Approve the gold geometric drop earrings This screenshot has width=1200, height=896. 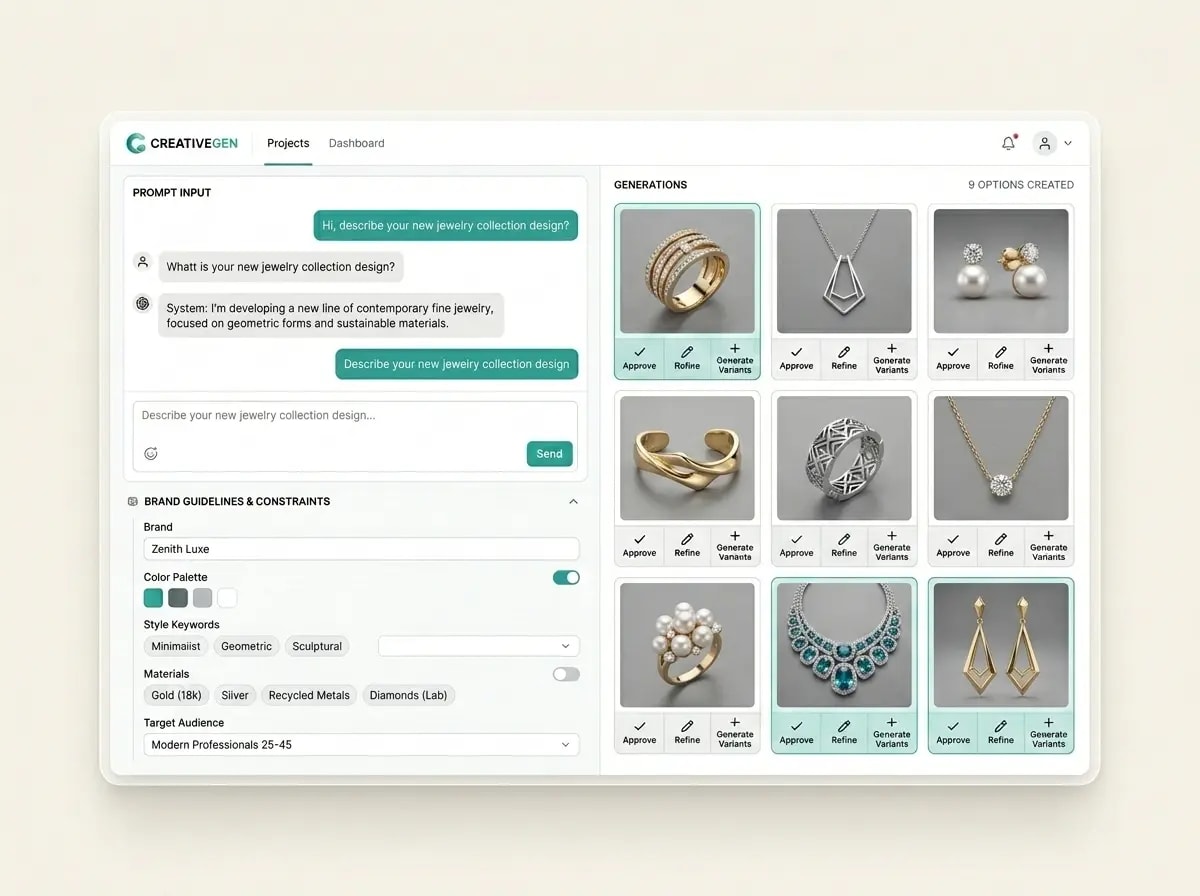click(953, 732)
